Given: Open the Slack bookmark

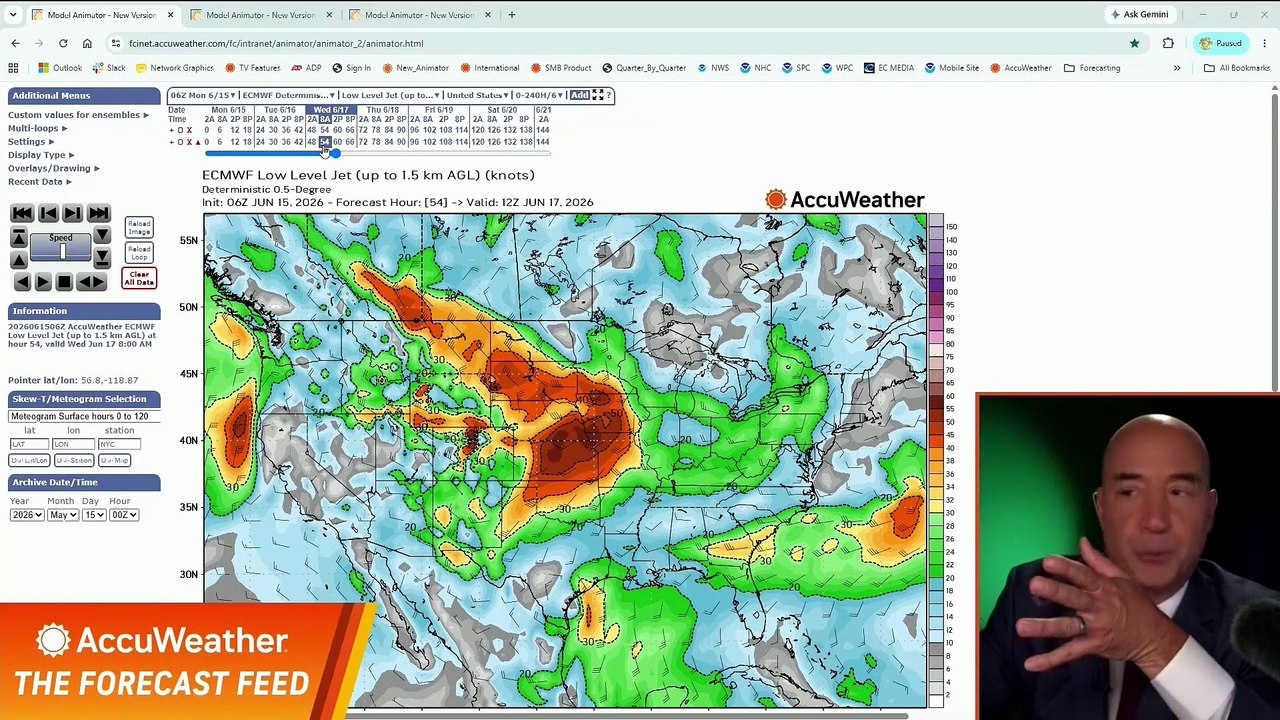Looking at the screenshot, I should (109, 68).
